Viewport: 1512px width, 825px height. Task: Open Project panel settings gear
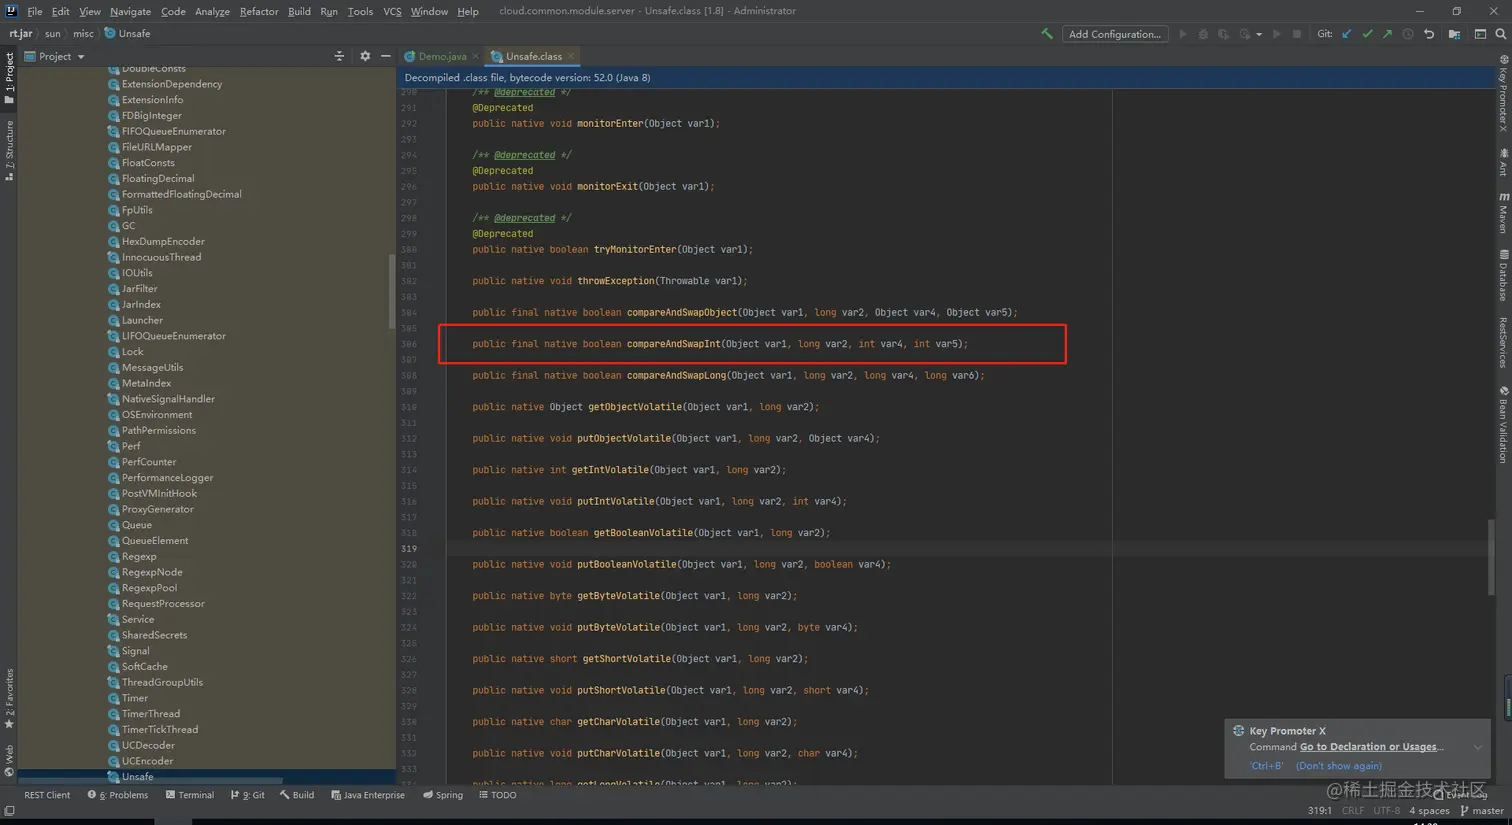(x=365, y=56)
